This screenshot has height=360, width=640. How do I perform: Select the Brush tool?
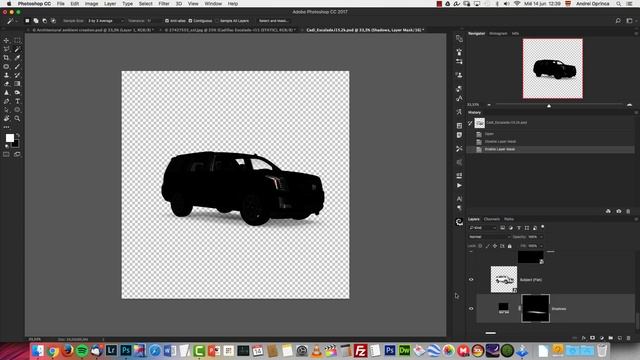pos(17,66)
